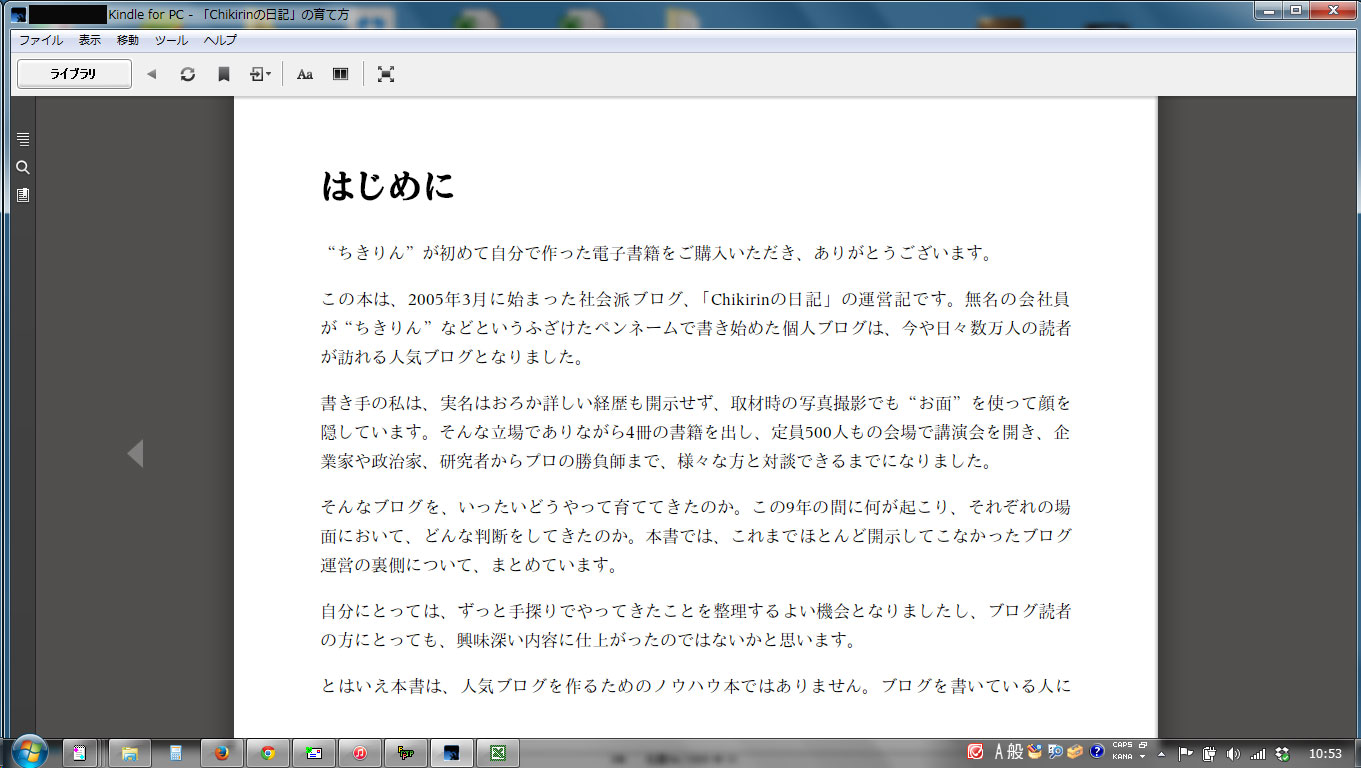The width and height of the screenshot is (1361, 768).
Task: Open the search magnifier in sidebar
Action: pos(23,167)
